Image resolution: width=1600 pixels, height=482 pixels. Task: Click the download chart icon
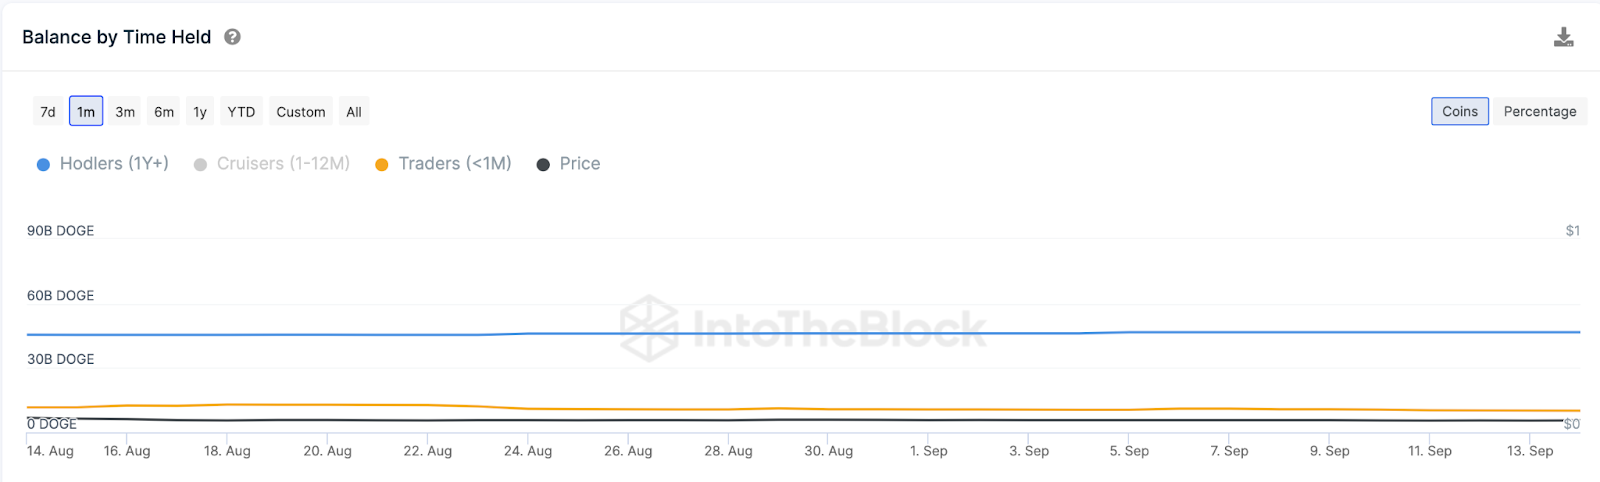[x=1564, y=38]
